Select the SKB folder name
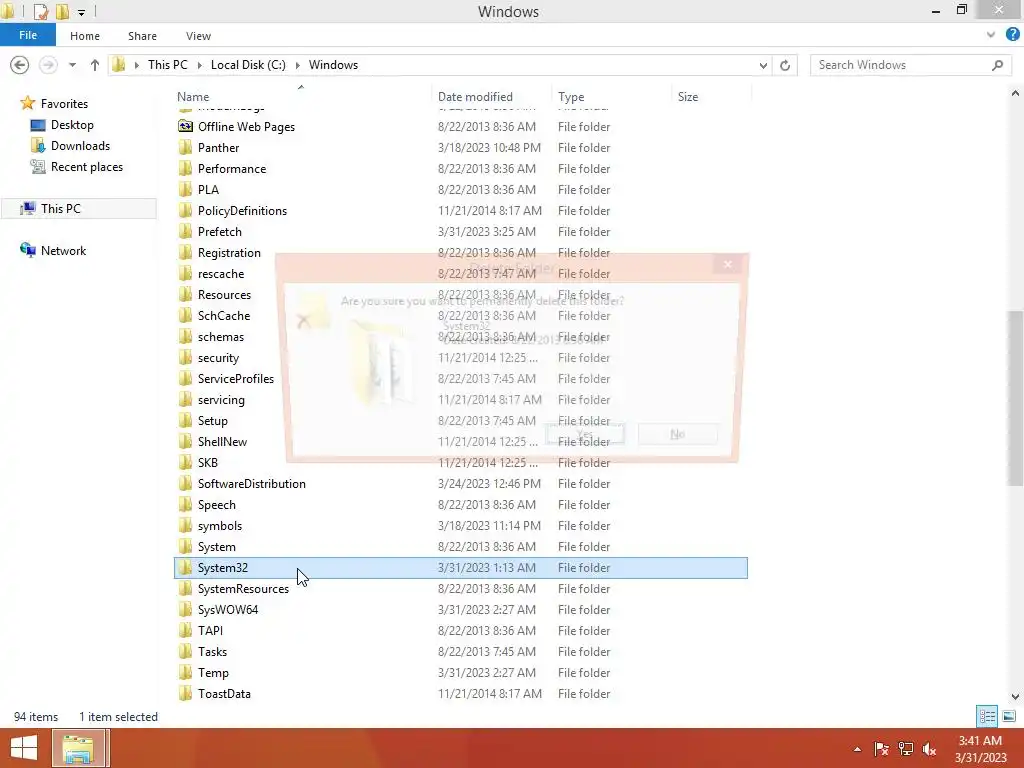The height and width of the screenshot is (768, 1024). [x=208, y=462]
